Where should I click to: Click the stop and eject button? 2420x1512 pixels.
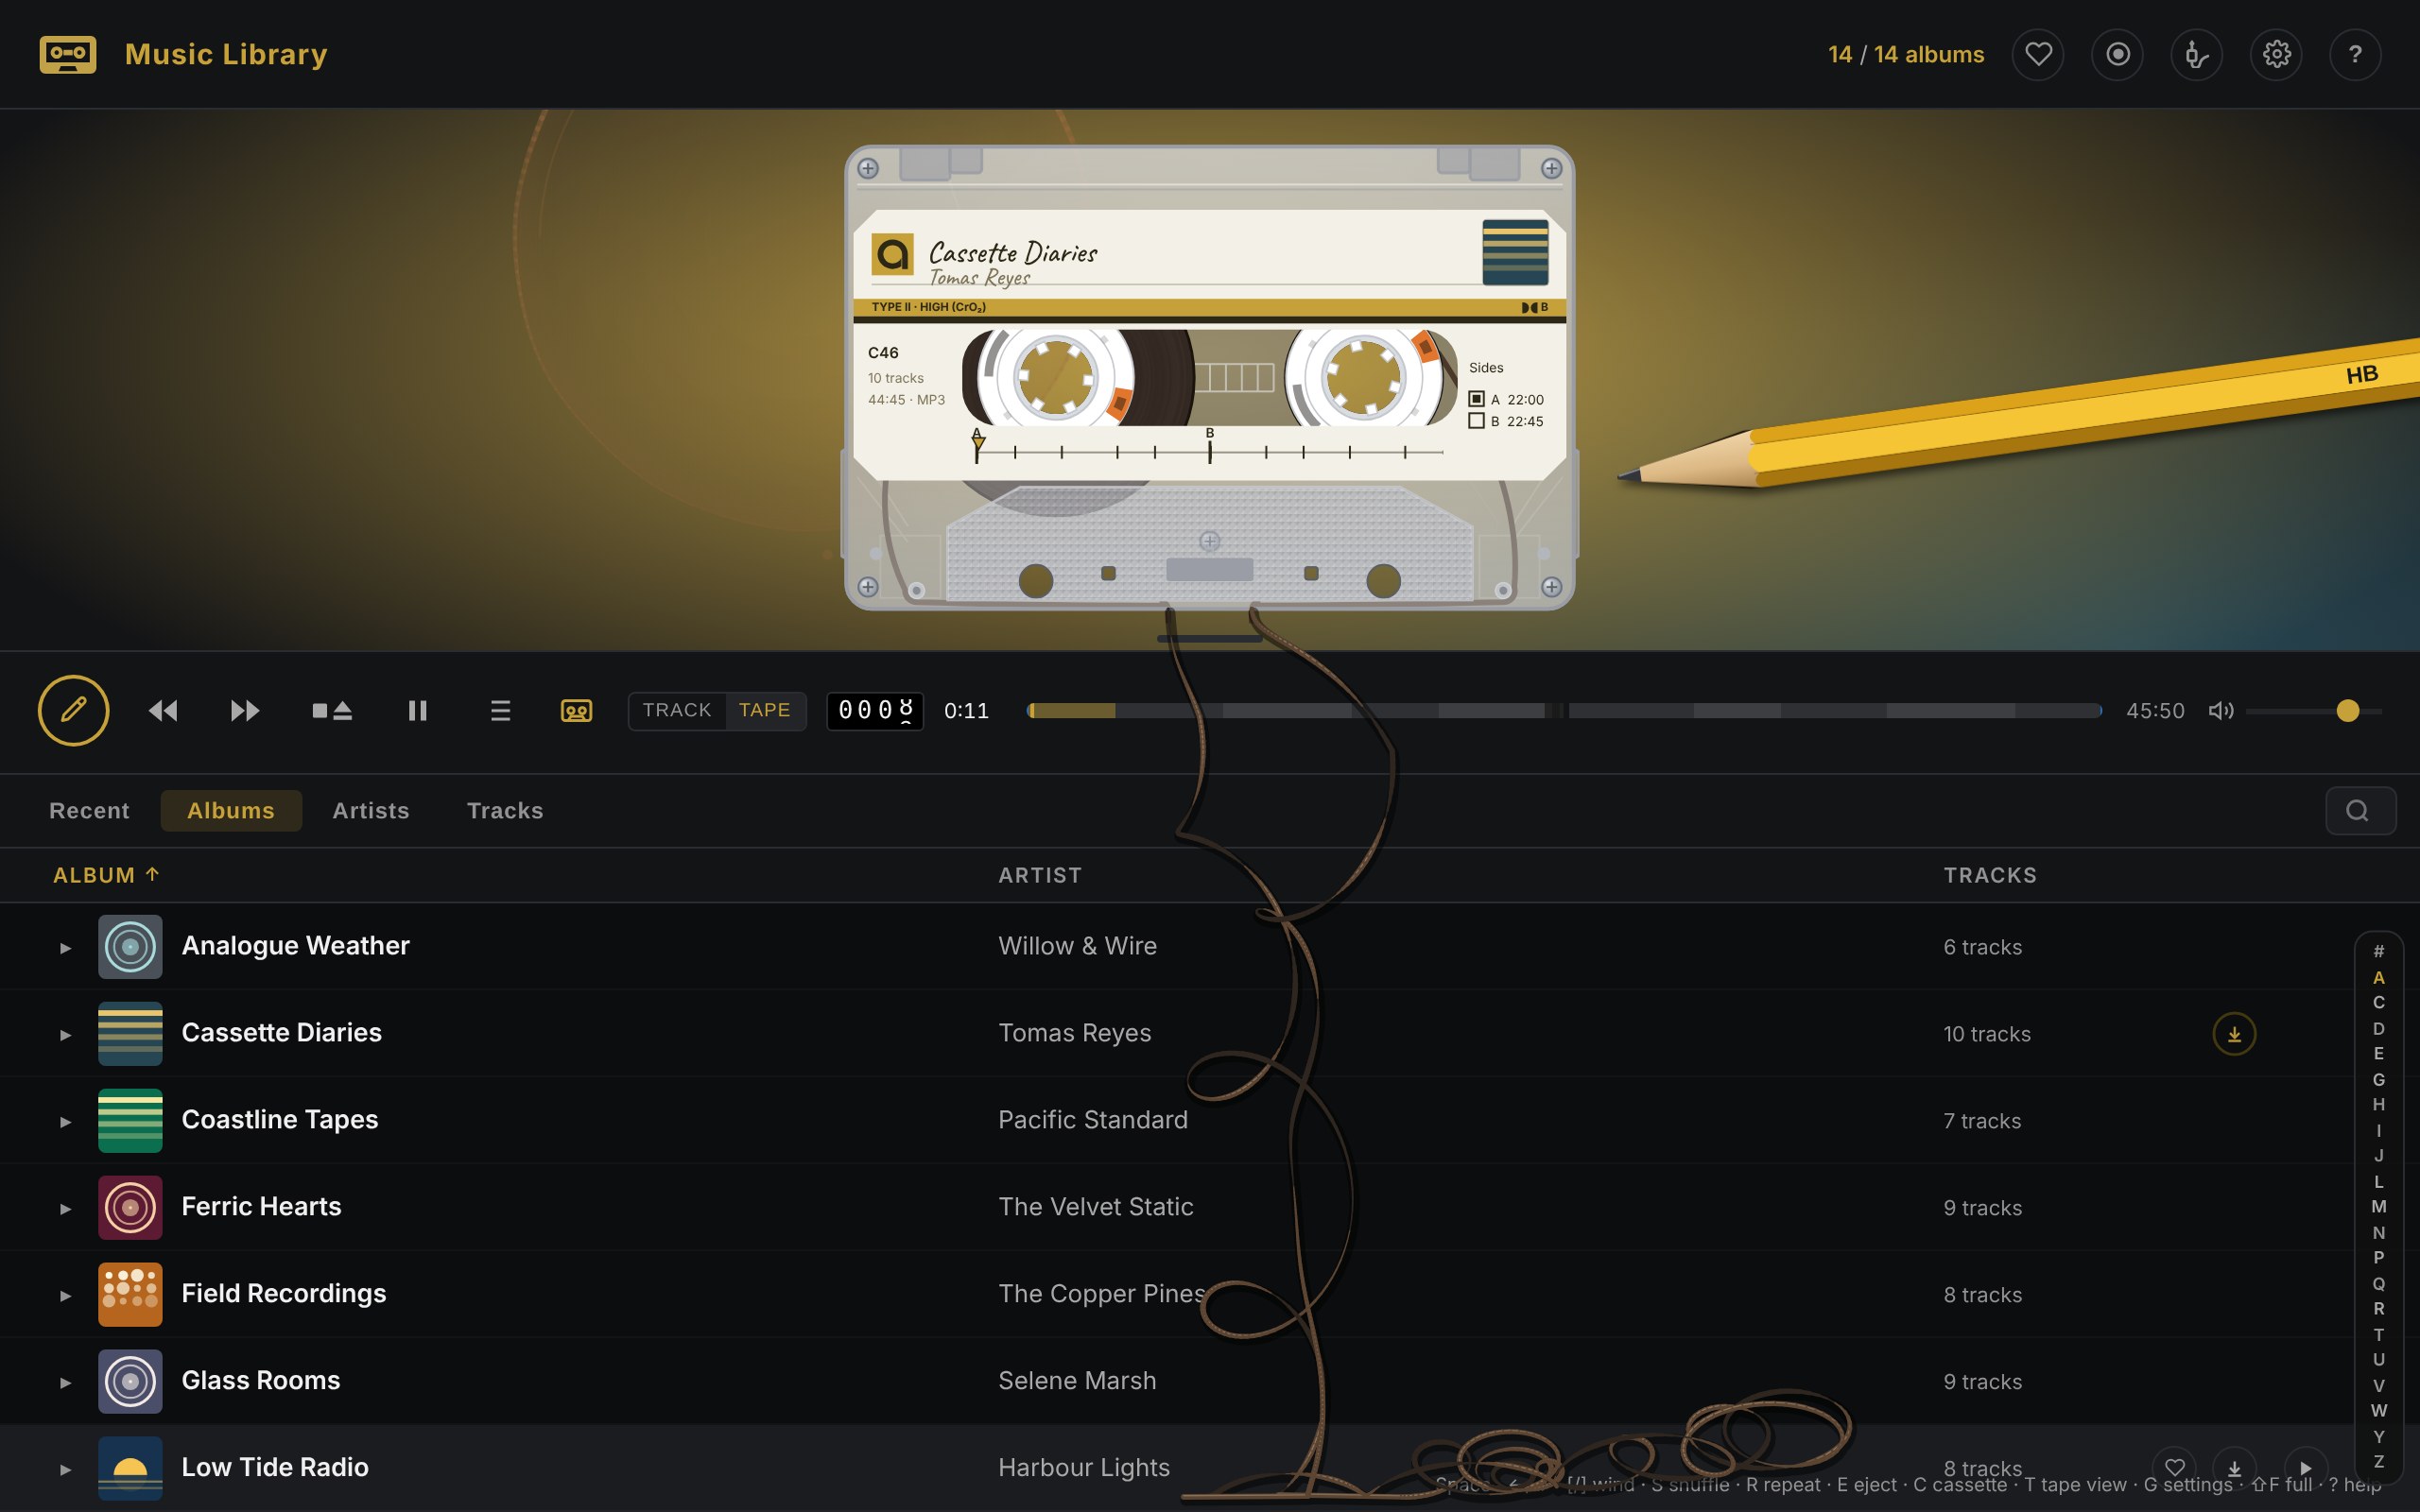331,710
